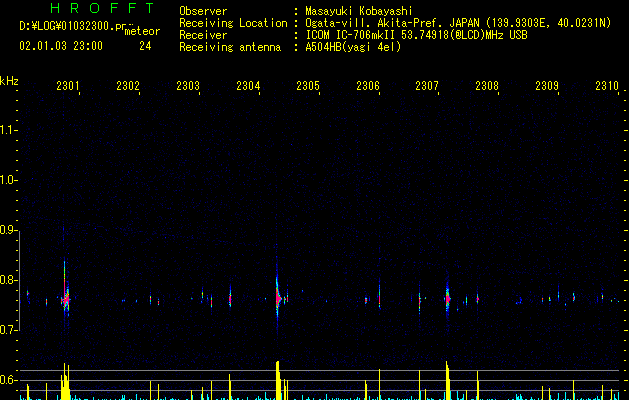Click the Receiving Location label
Screen dimensions: 629x400
click(233, 23)
